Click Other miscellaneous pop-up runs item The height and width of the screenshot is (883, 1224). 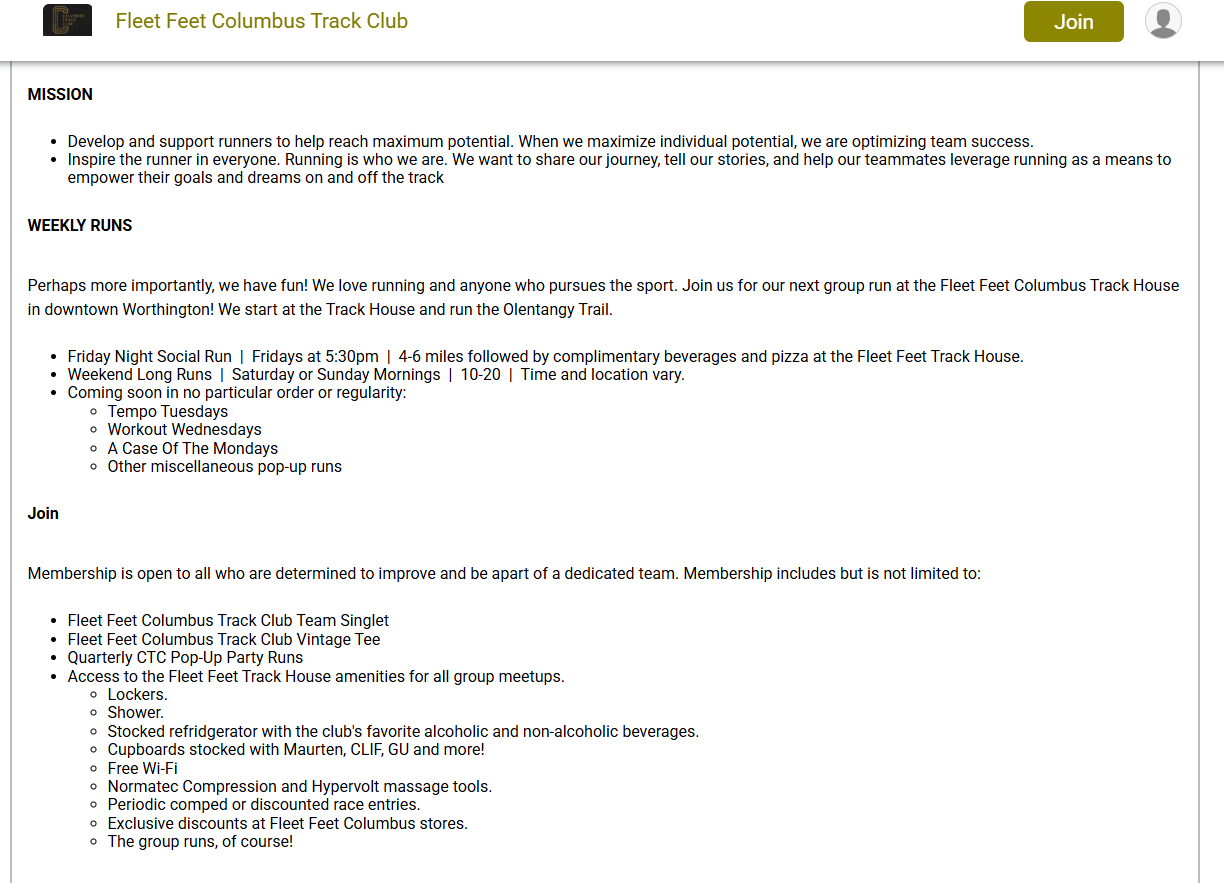pyautogui.click(x=225, y=466)
